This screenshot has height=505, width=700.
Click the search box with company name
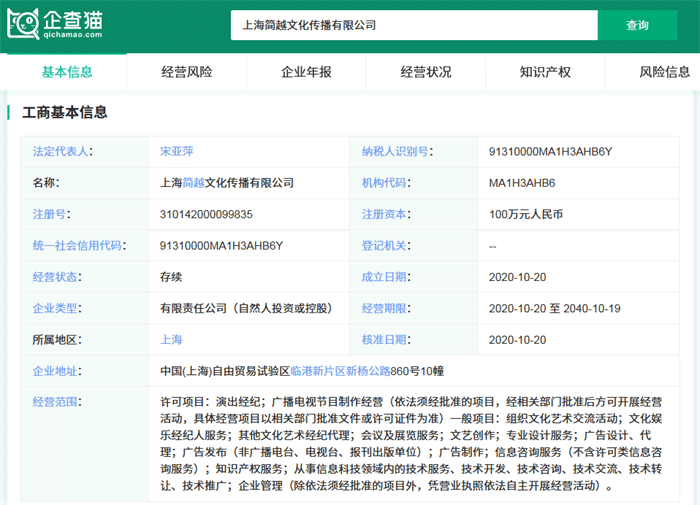point(414,25)
